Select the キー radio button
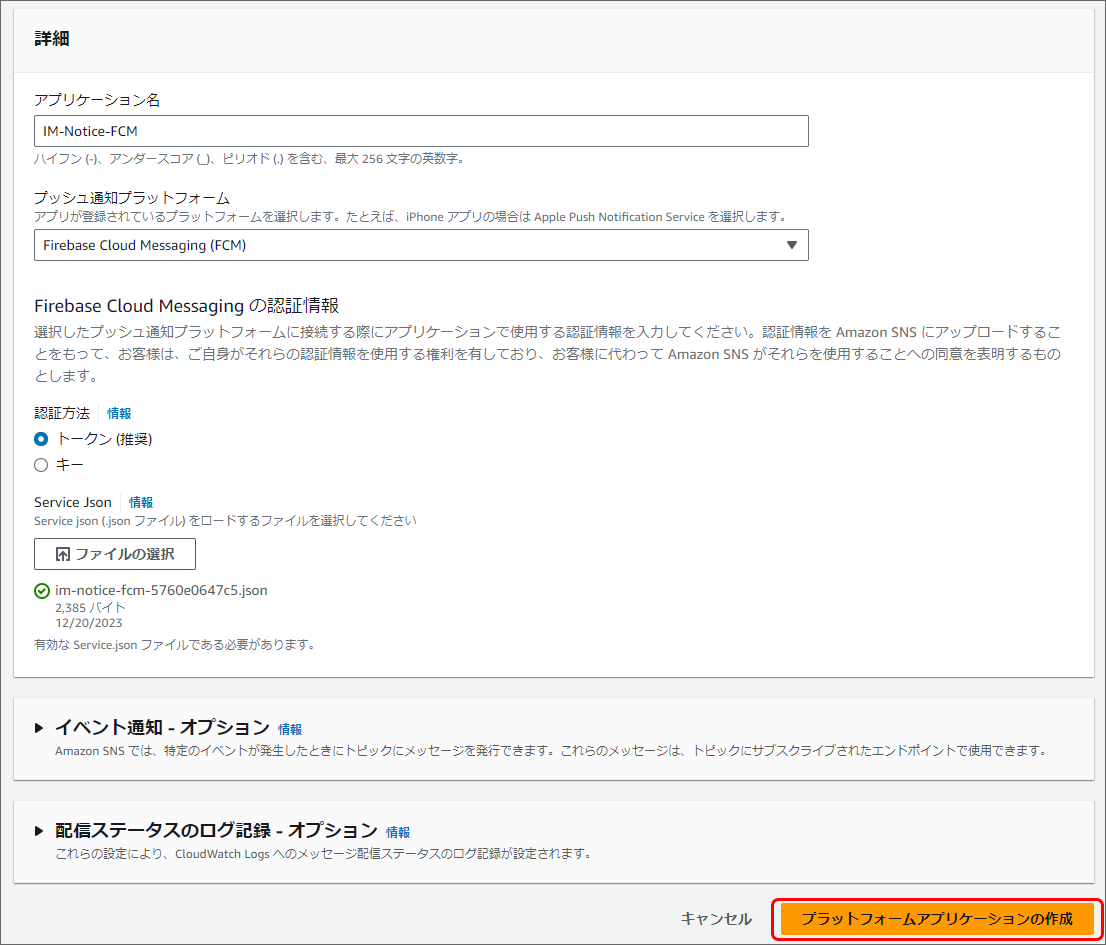This screenshot has width=1106, height=945. point(41,465)
